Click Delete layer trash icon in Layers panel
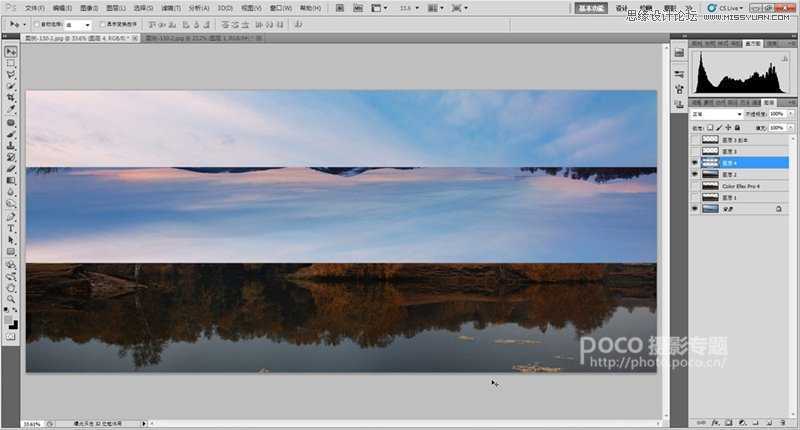Viewport: 800px width, 430px height. (783, 422)
